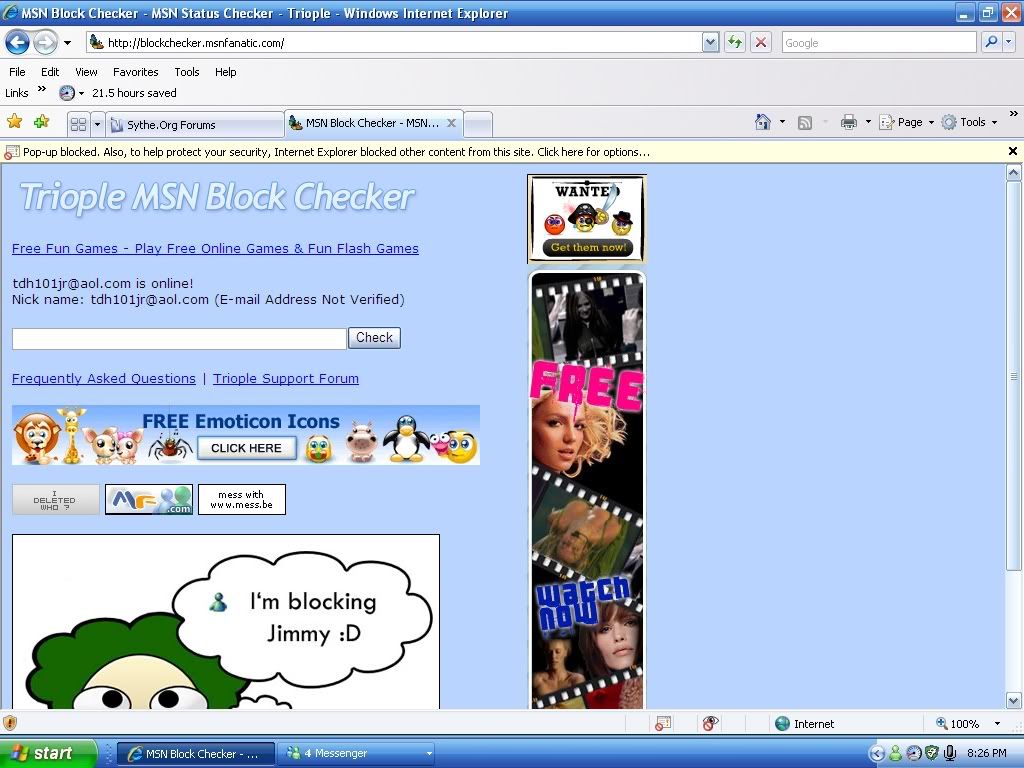Screen dimensions: 1024x768
Task: Click the Get them now! wanted ad
Action: pos(587,219)
